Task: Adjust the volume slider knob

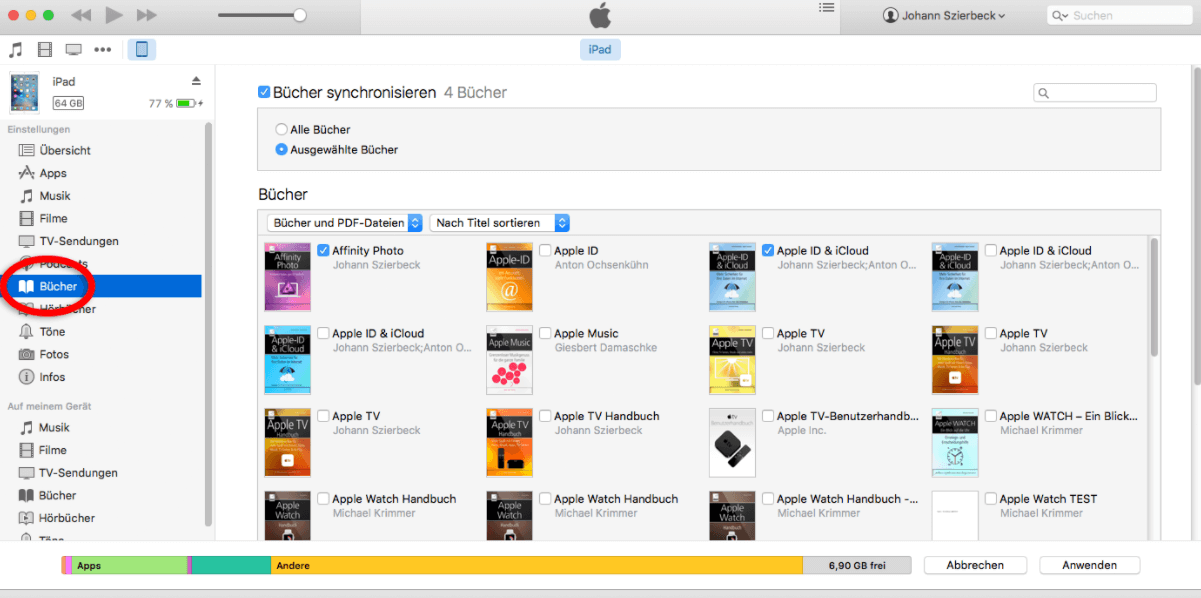Action: coord(299,15)
